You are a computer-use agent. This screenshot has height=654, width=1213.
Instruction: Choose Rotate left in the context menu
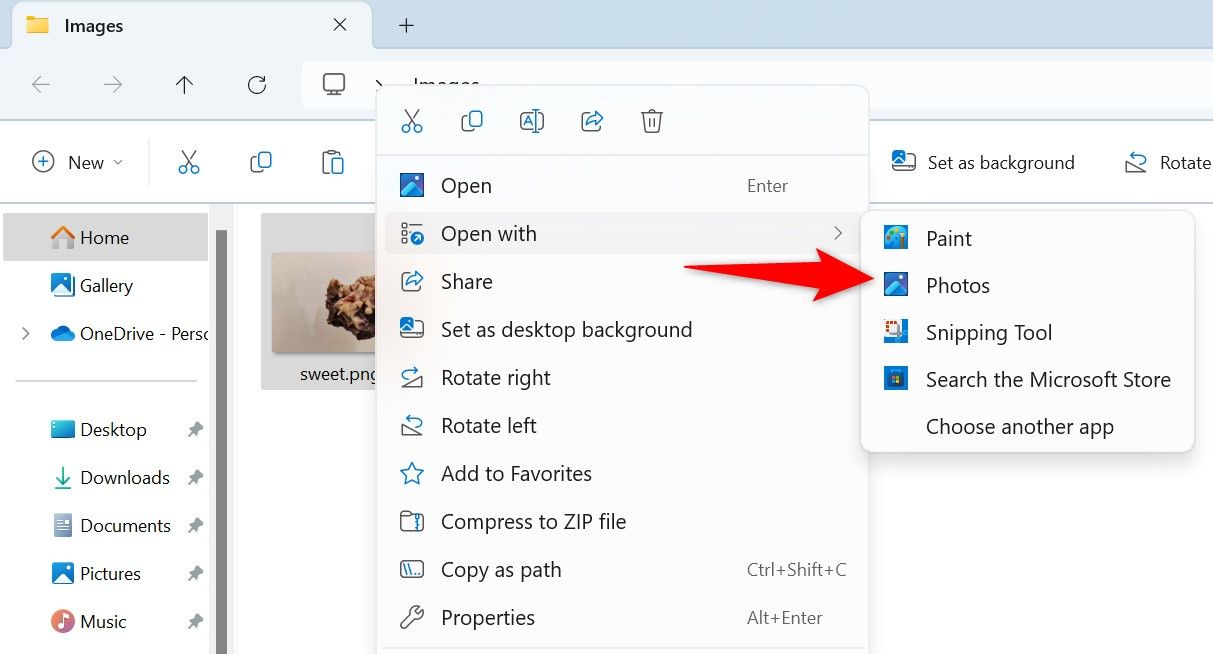pos(622,426)
